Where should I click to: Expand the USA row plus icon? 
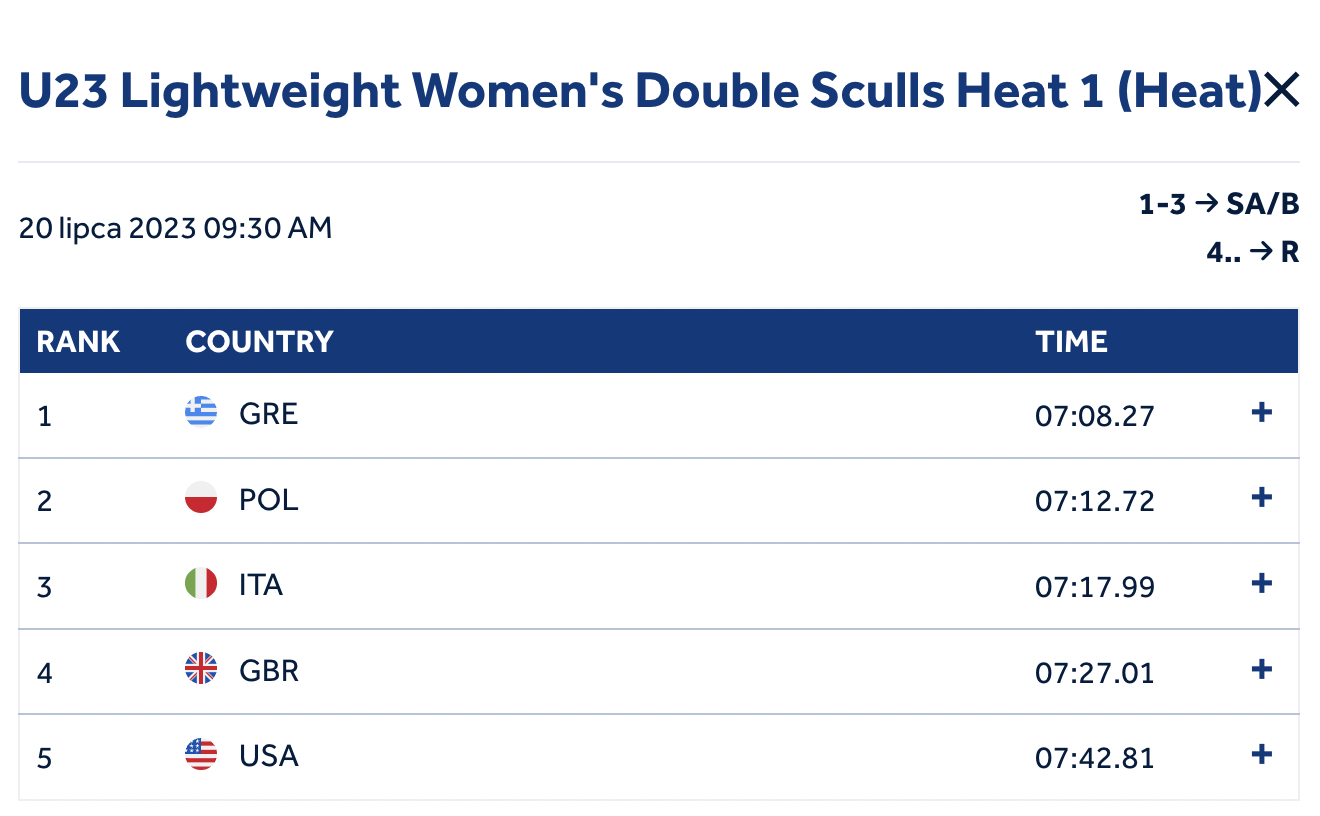point(1262,754)
